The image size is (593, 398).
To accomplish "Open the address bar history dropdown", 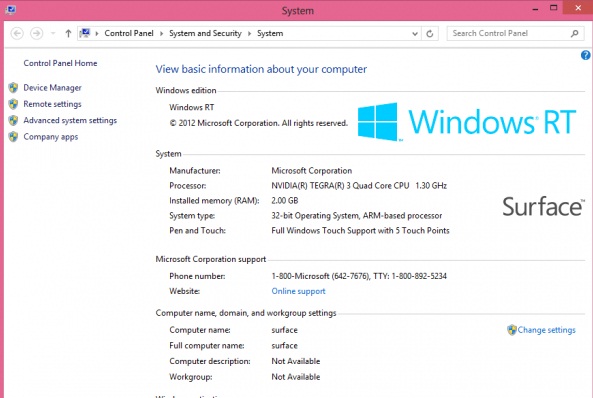I will [x=414, y=34].
